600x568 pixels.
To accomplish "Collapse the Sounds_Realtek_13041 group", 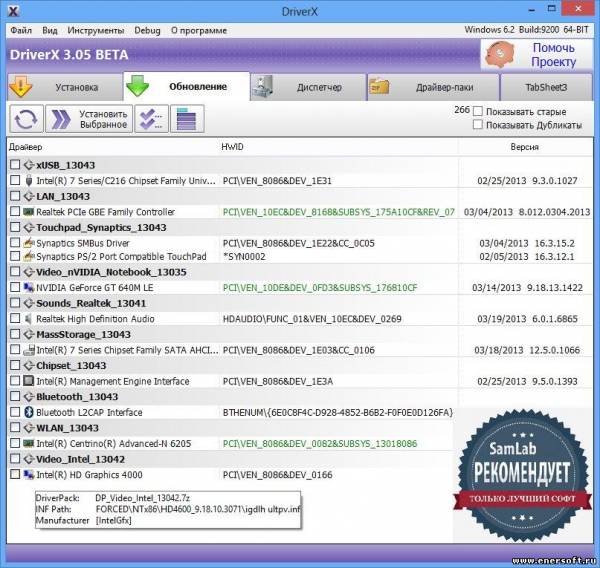I will click(x=28, y=303).
